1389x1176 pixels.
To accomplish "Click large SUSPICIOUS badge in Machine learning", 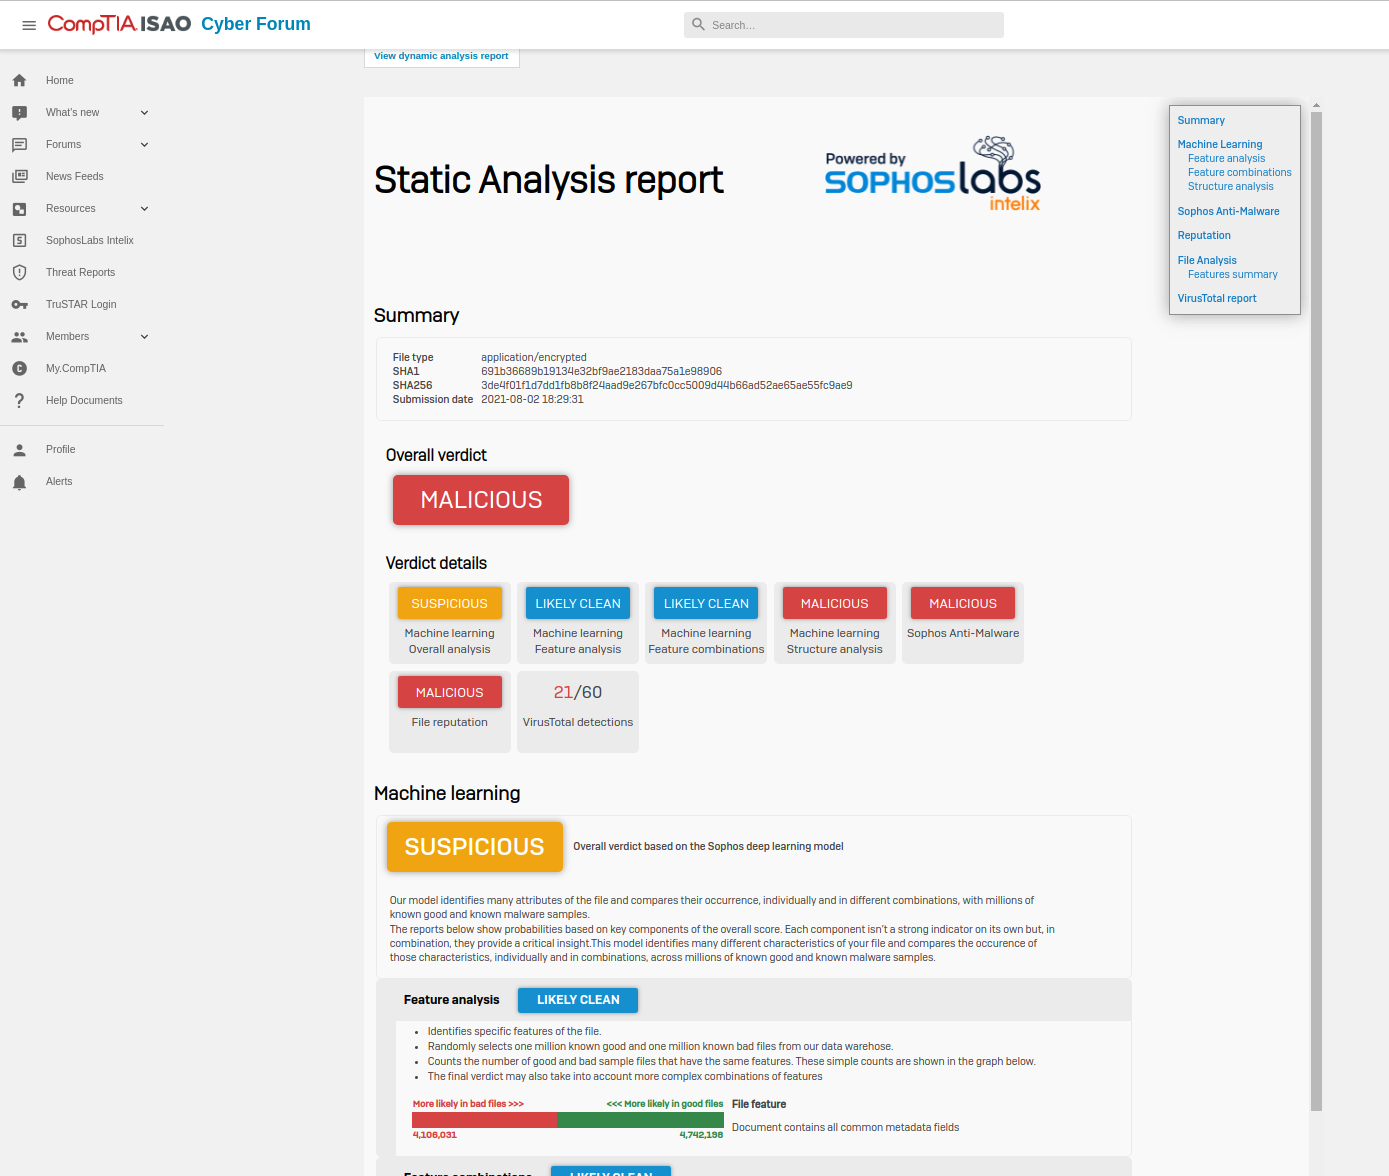I will click(x=475, y=847).
